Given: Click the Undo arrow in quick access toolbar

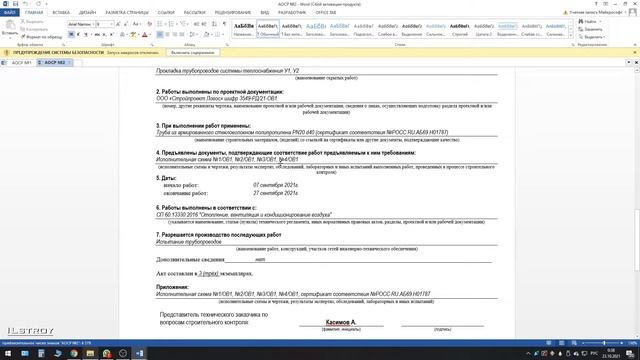Looking at the screenshot, I should tap(25, 4).
